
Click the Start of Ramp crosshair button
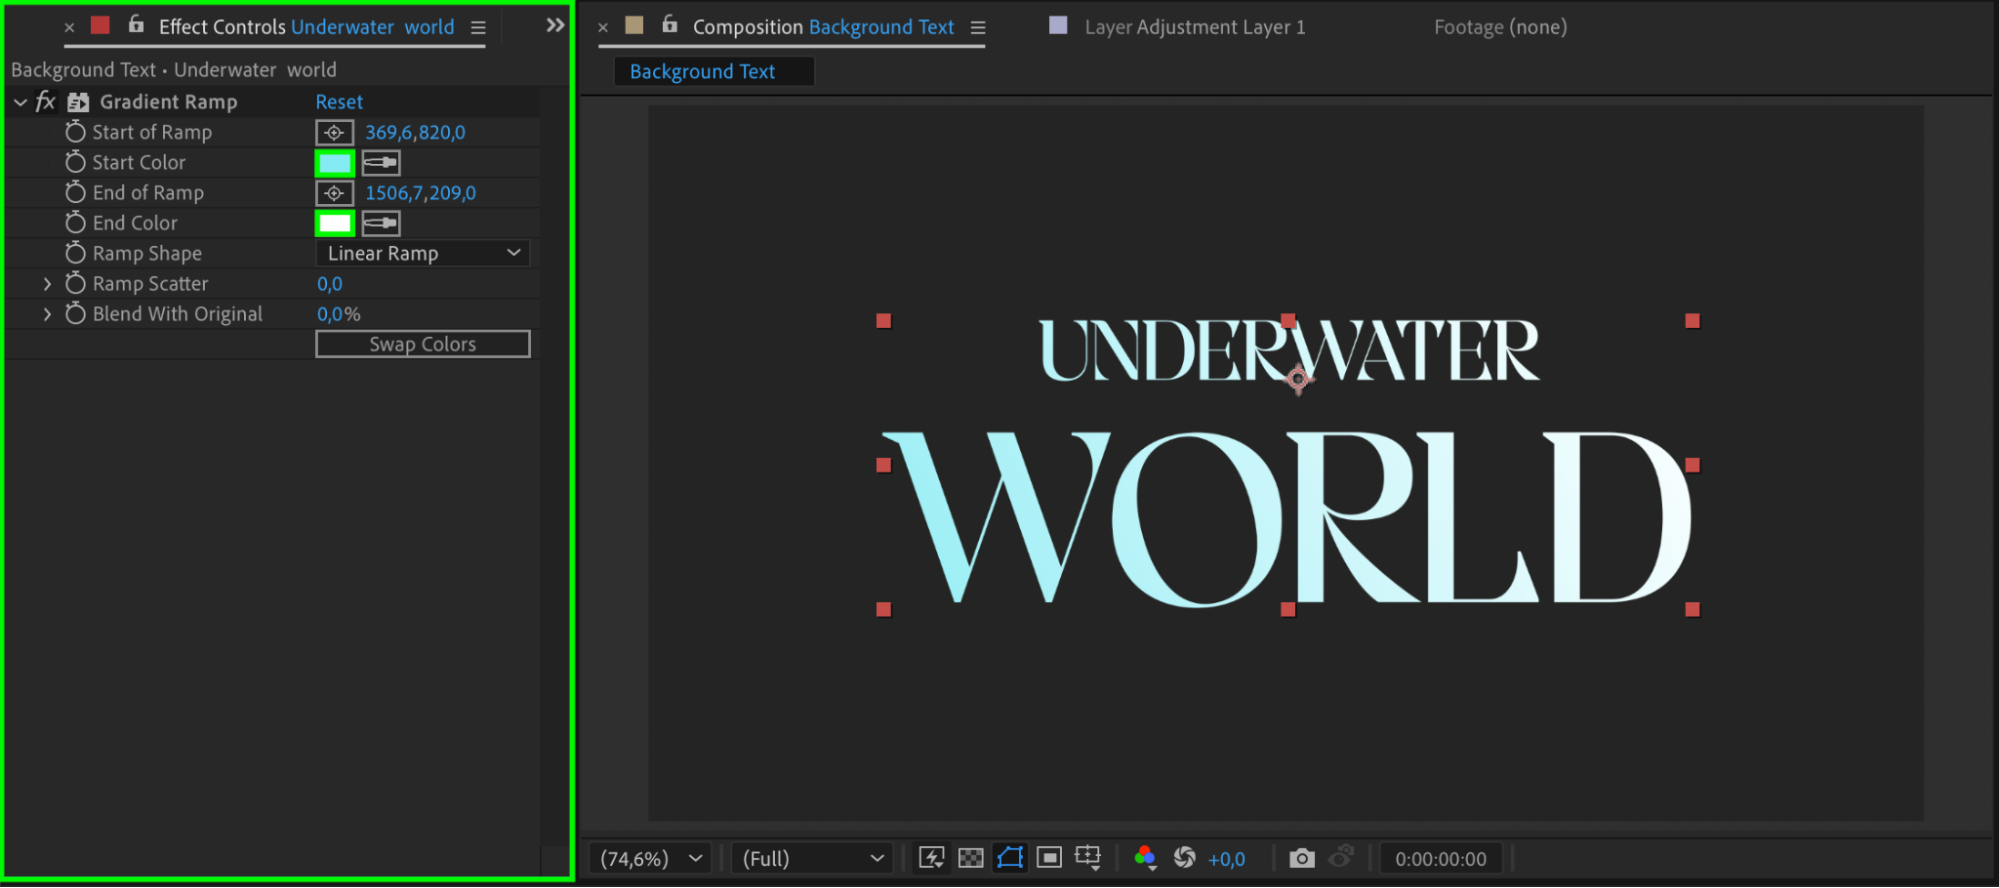click(334, 133)
